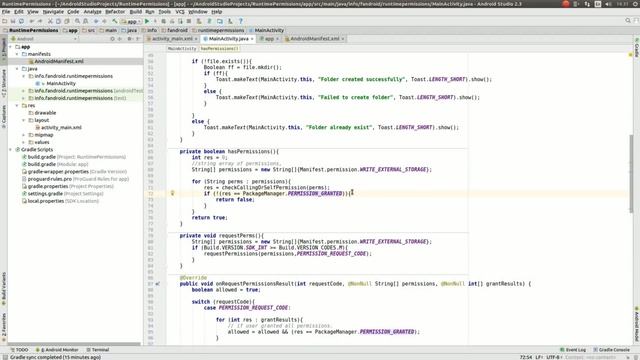Open the File menu
The width and height of the screenshot is (640, 360).
tap(6, 12)
